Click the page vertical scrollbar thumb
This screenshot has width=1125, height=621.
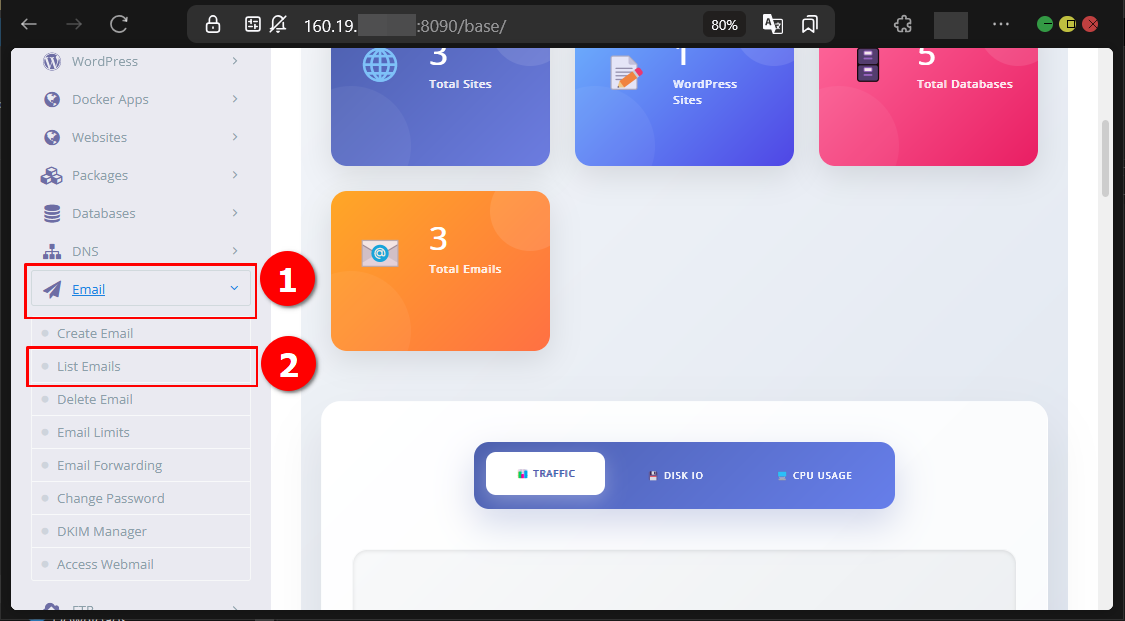click(x=1105, y=158)
